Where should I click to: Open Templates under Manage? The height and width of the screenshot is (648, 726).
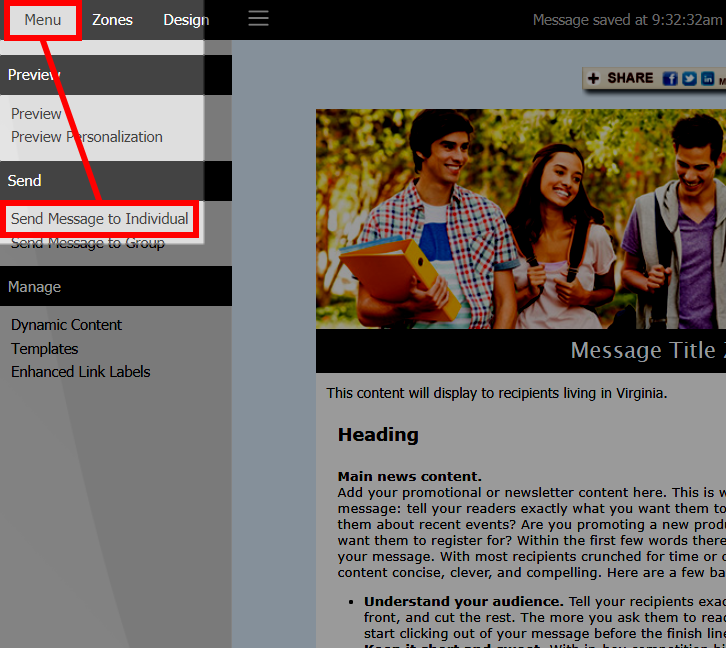44,349
